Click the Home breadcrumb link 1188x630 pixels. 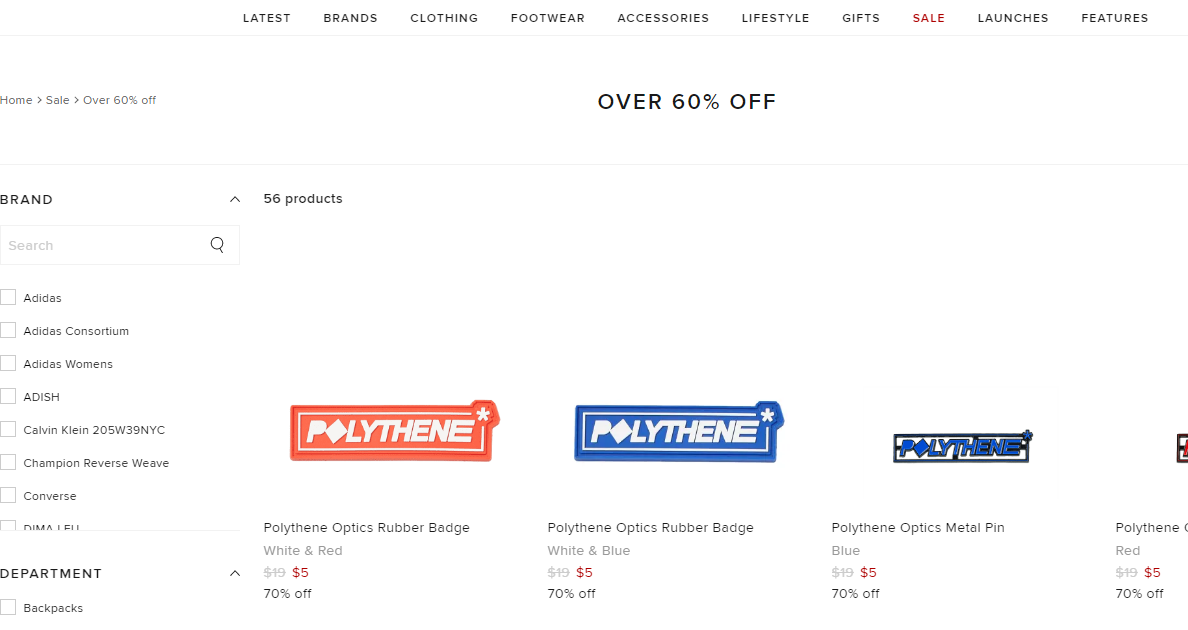16,100
